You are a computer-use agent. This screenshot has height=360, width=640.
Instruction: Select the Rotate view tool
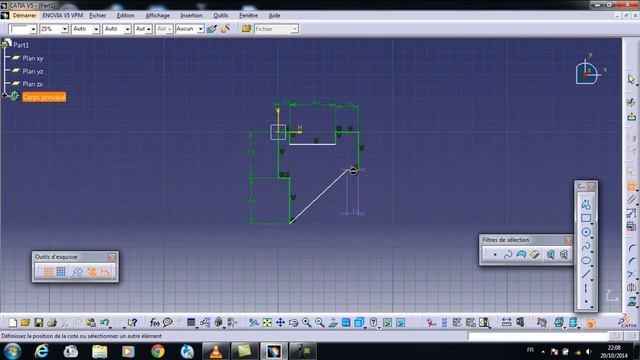(293, 323)
